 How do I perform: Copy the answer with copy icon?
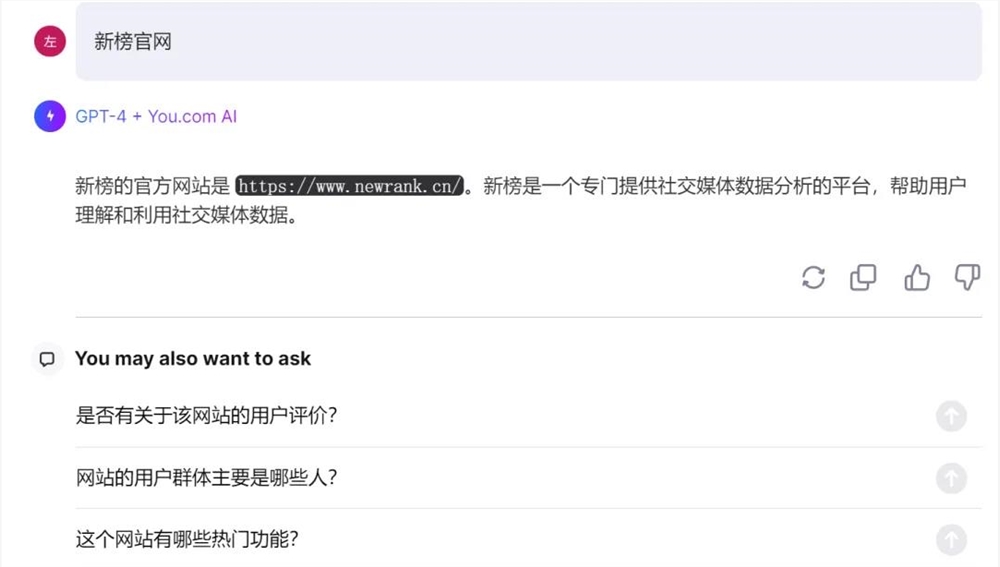click(863, 277)
